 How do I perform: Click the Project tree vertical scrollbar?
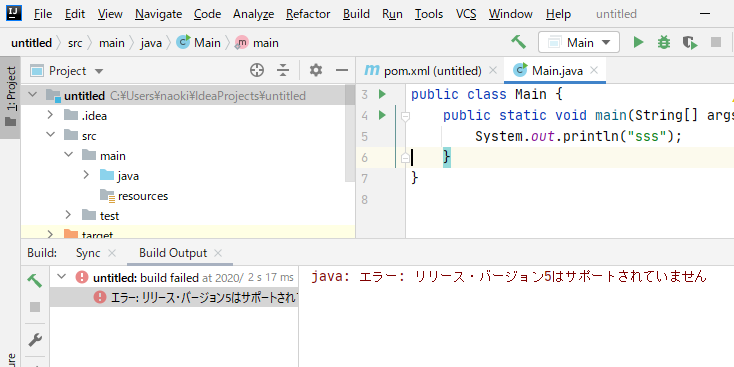coord(350,133)
